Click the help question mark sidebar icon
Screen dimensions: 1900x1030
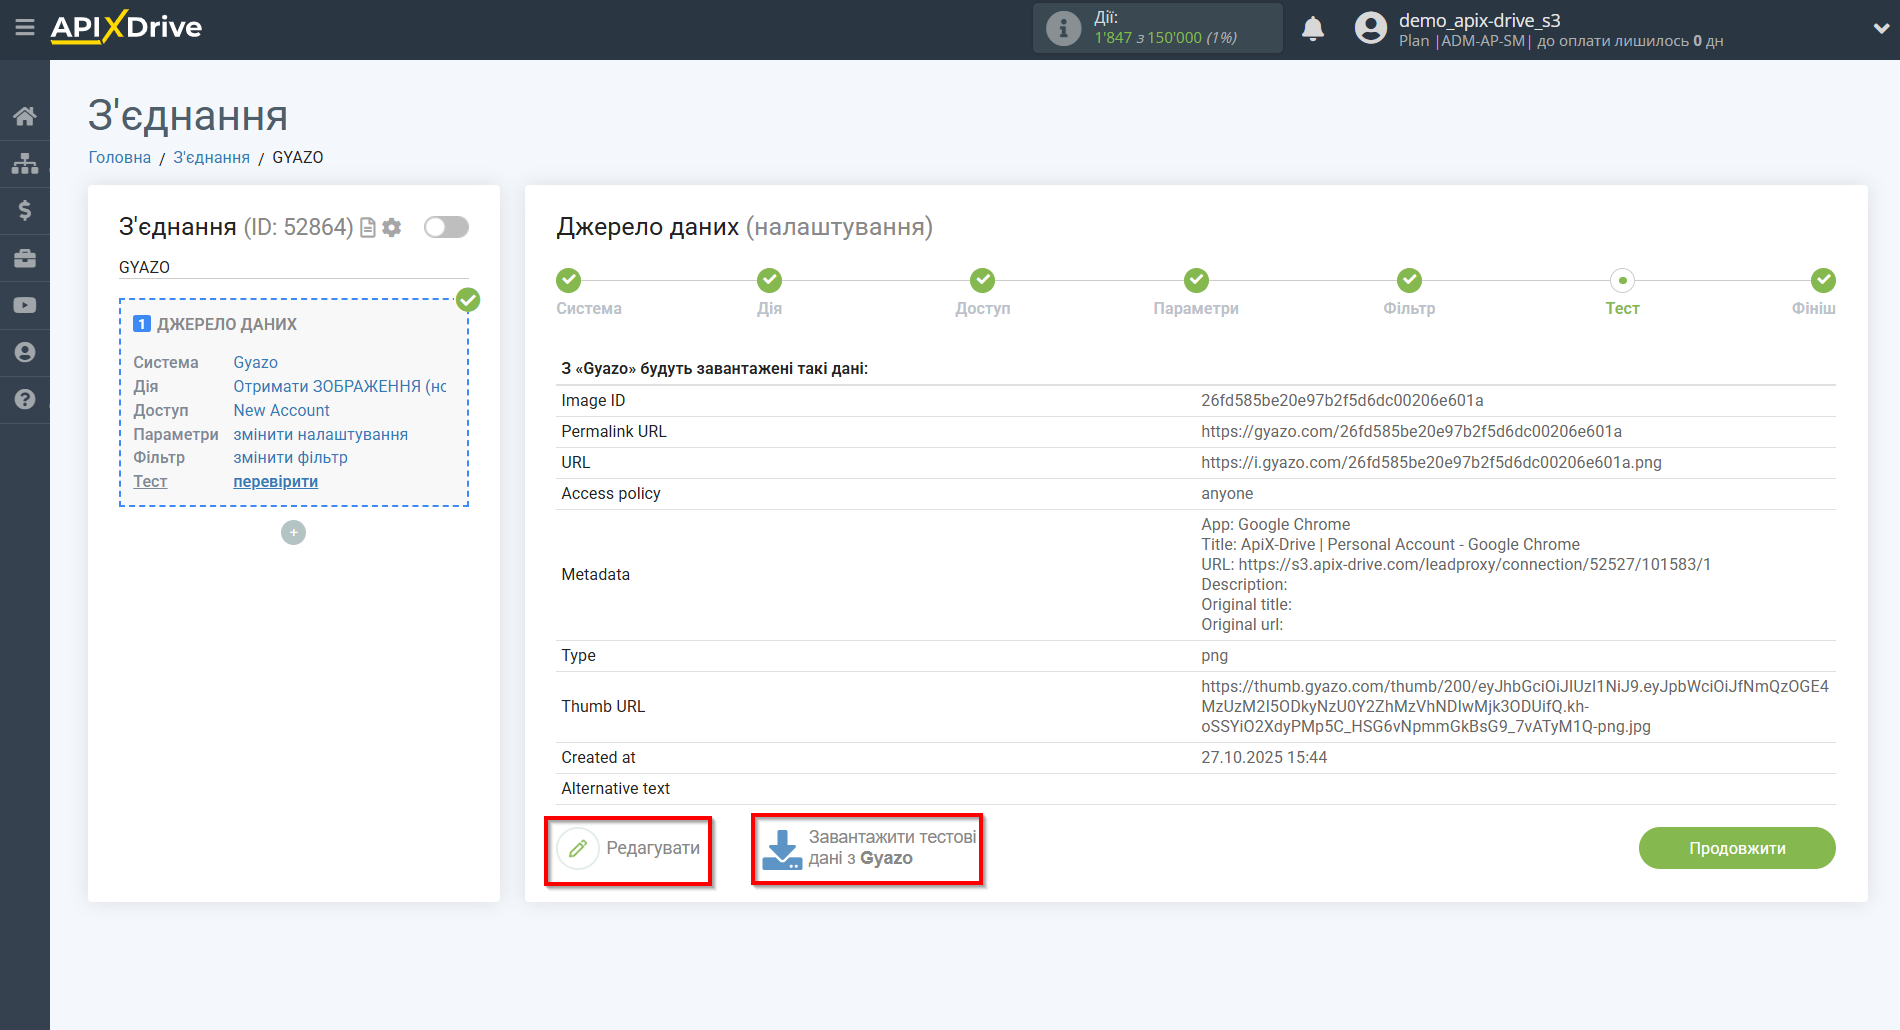click(x=25, y=399)
